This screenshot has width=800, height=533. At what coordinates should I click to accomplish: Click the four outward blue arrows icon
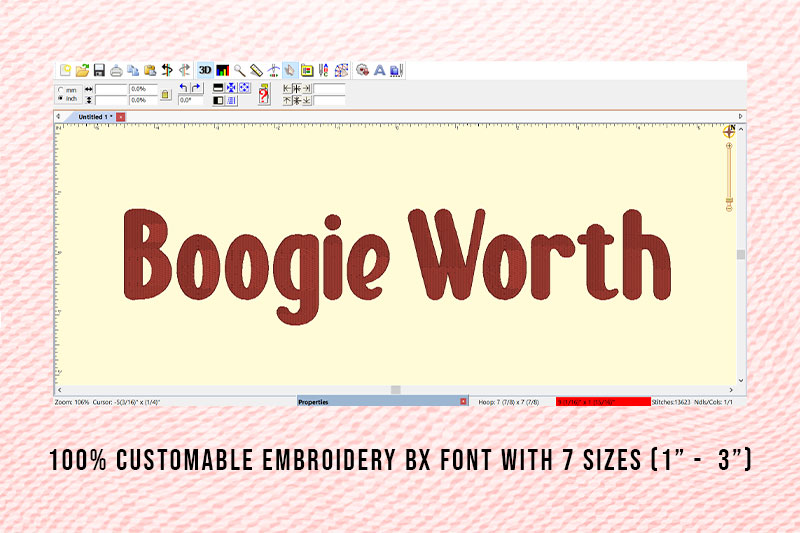[244, 88]
